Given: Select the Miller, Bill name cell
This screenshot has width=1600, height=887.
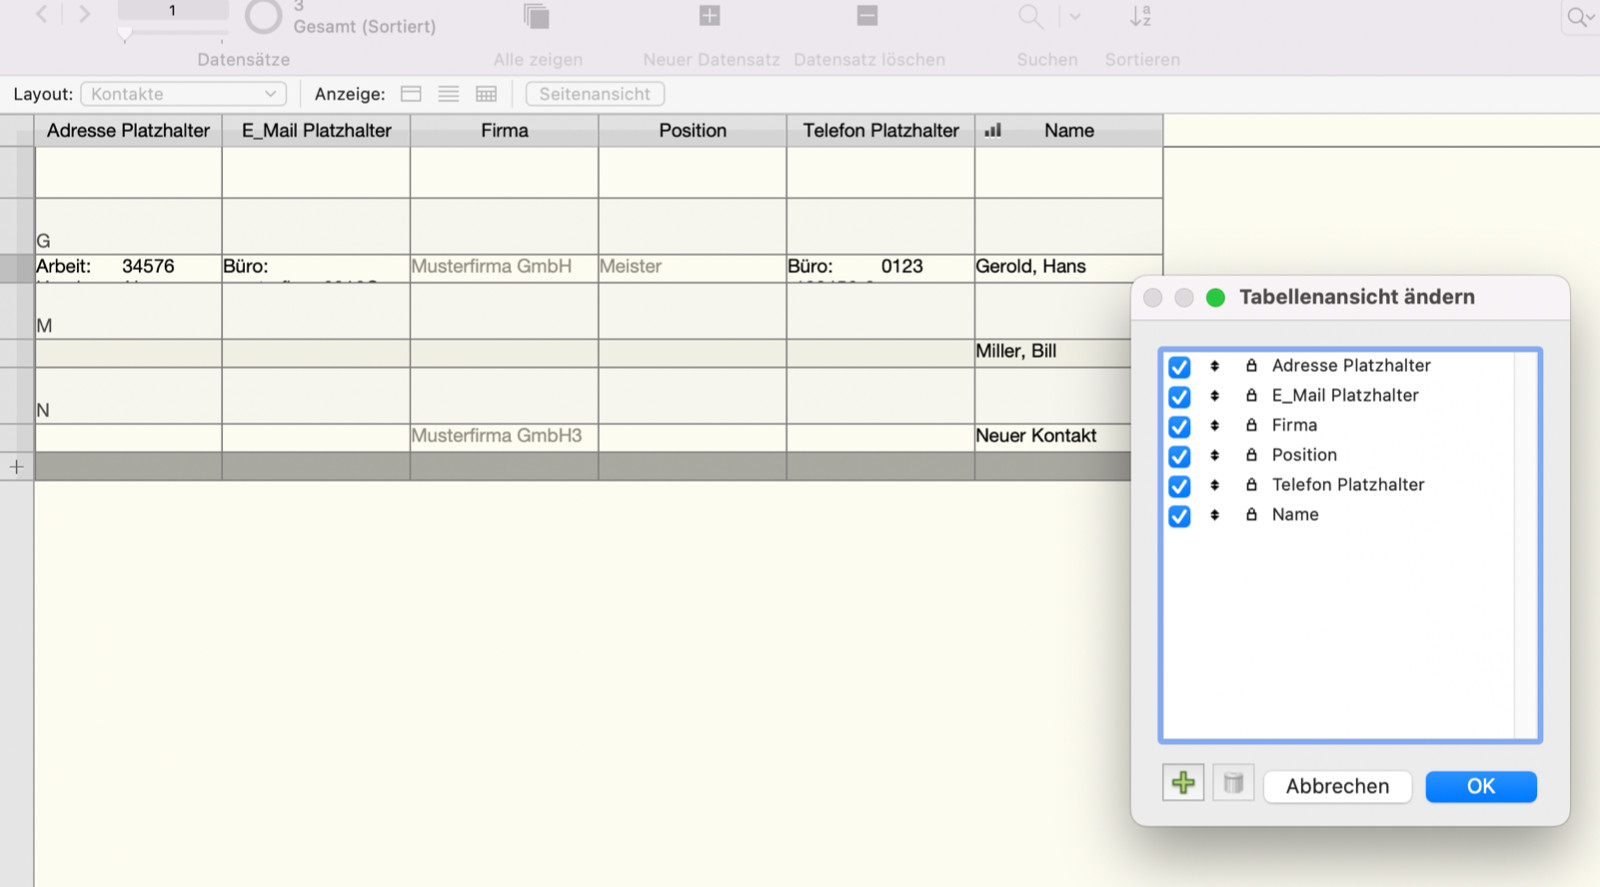Looking at the screenshot, I should (1053, 352).
